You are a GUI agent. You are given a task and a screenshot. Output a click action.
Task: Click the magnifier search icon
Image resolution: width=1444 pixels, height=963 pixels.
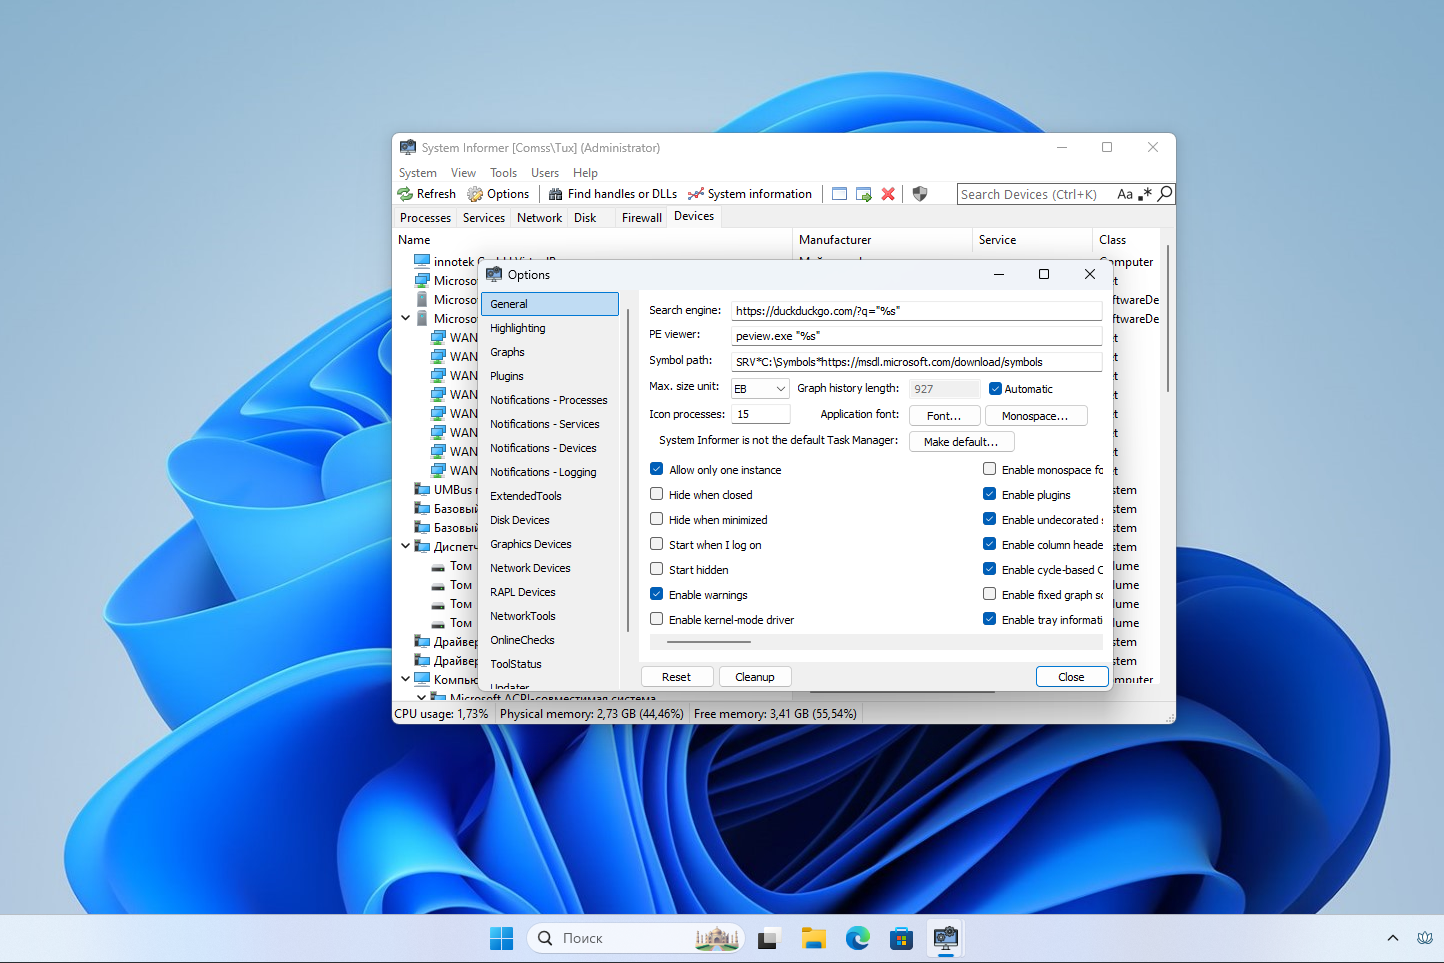coord(1165,194)
